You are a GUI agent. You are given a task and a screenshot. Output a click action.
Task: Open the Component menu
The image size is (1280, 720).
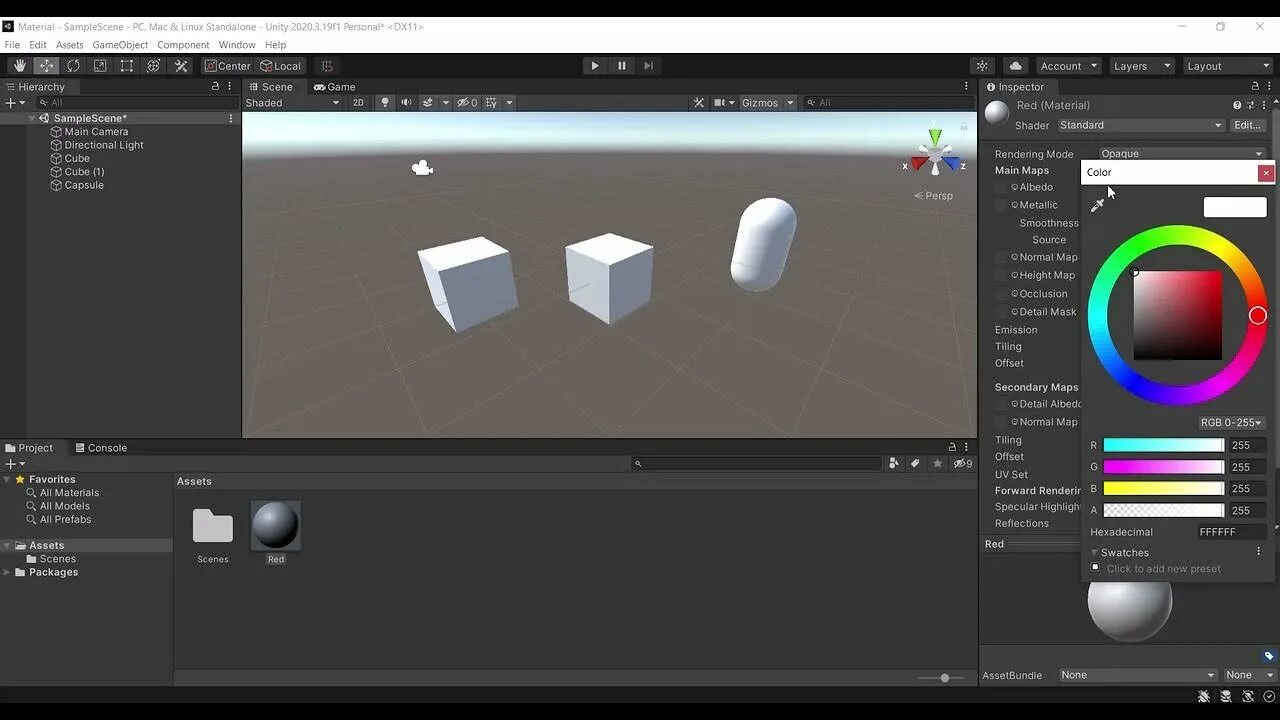pos(183,45)
